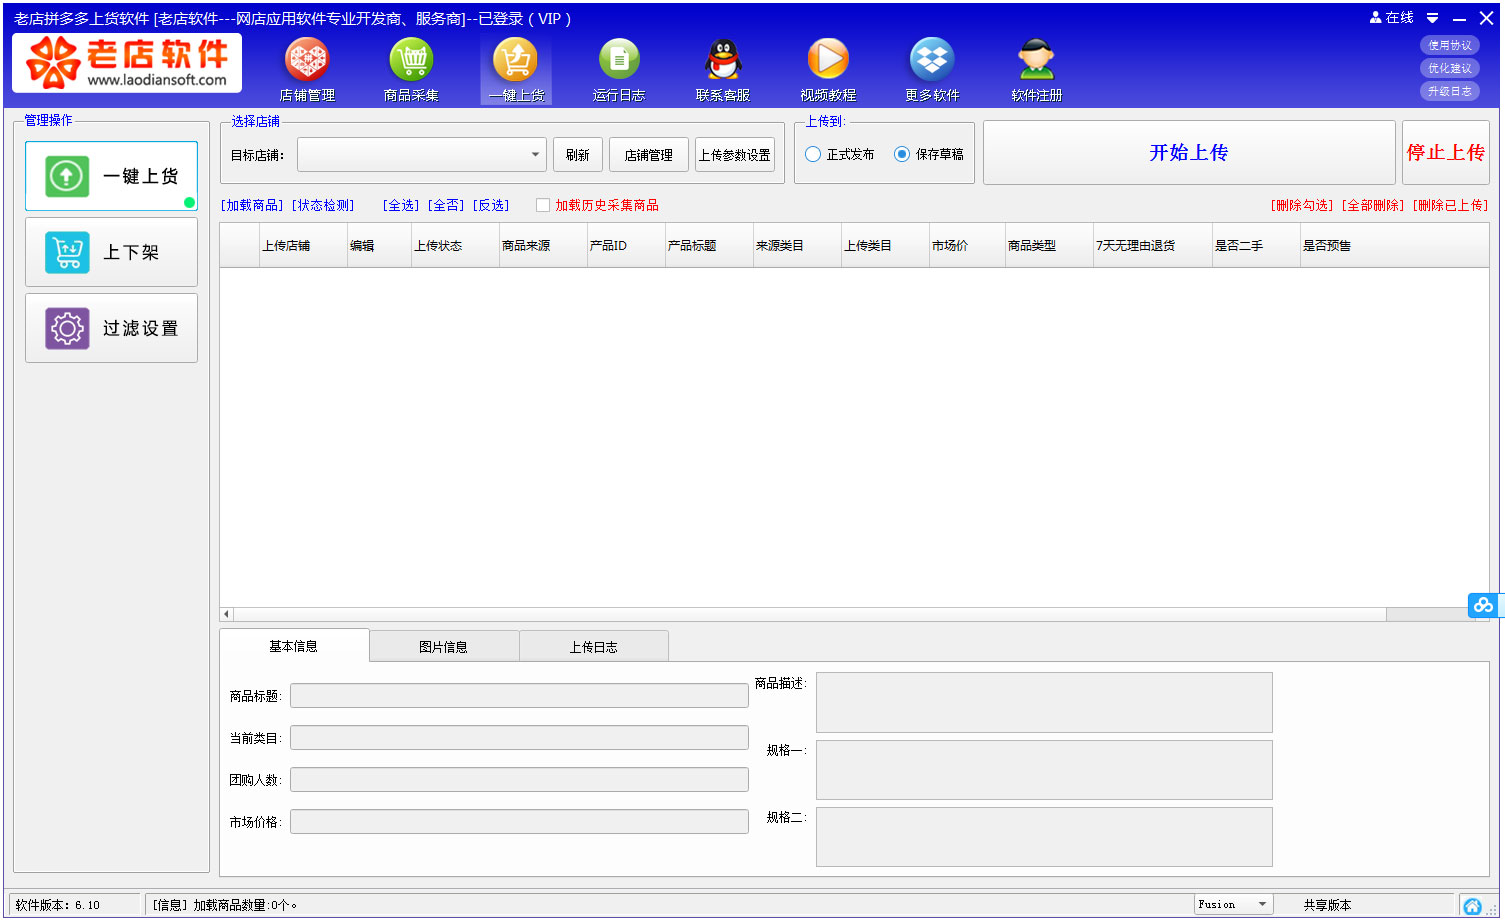The height and width of the screenshot is (923, 1505).
Task: Select the 正式发布 radio button
Action: [813, 155]
